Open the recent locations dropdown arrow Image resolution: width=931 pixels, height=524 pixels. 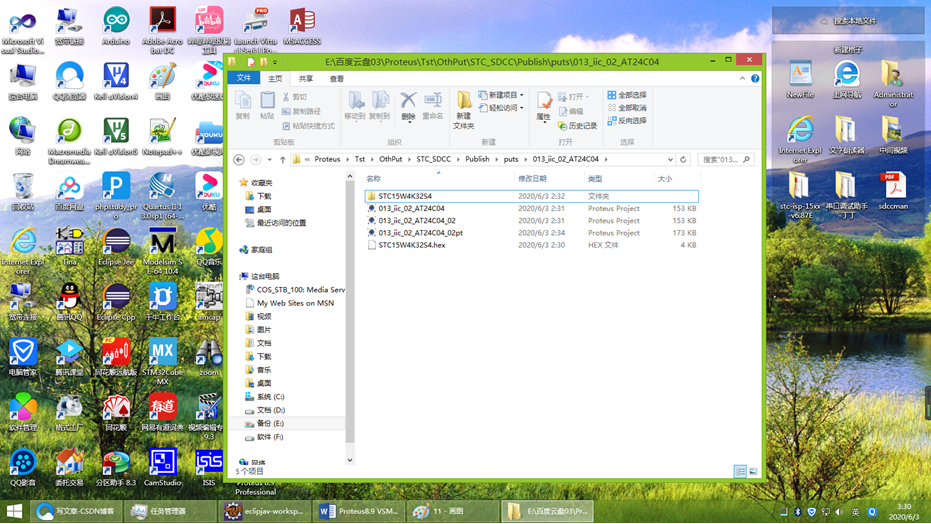270,159
